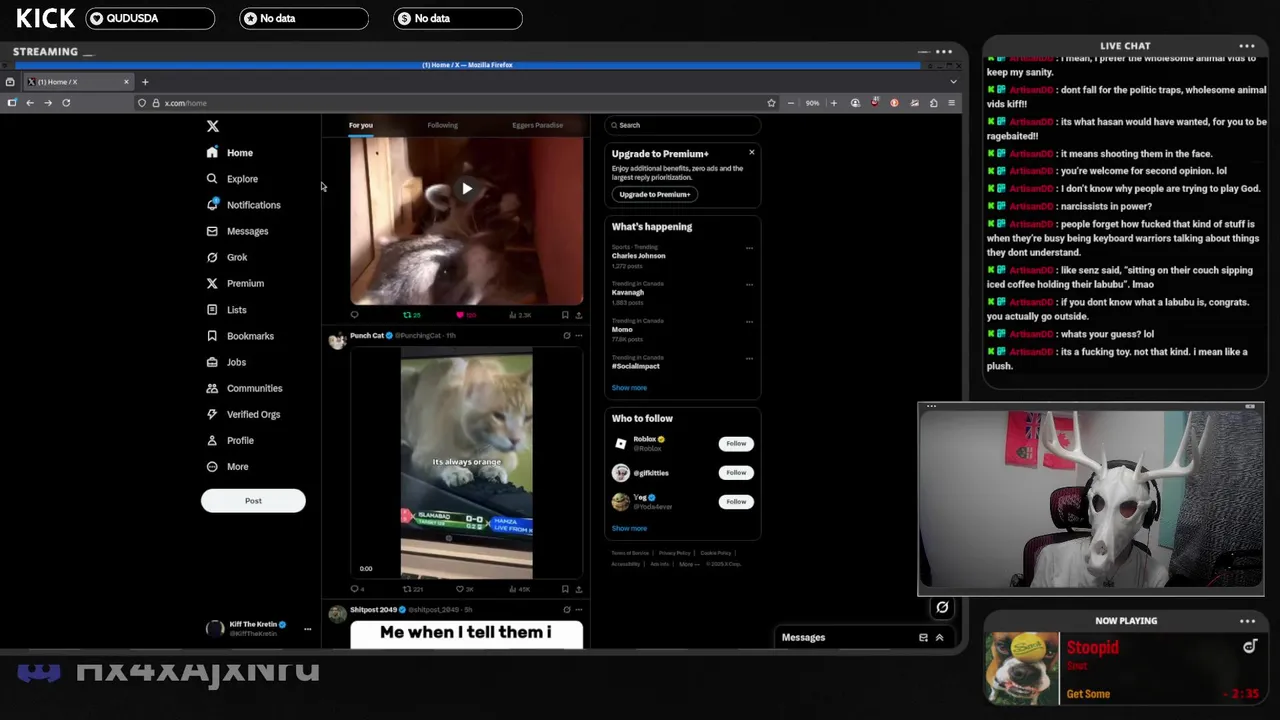The height and width of the screenshot is (720, 1280).
Task: Open the Charles Johnson trending topic
Action: (x=638, y=256)
